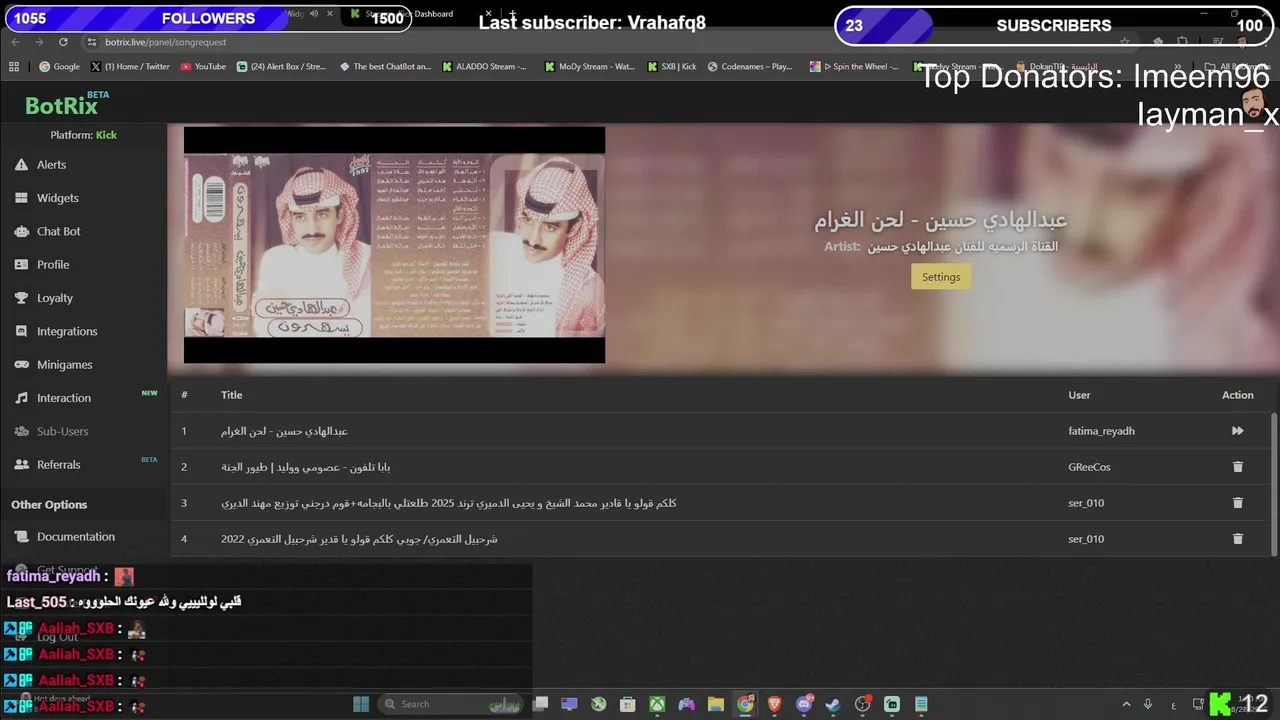Click the username fatima_reyadh in the table
Image resolution: width=1280 pixels, height=720 pixels.
pos(1101,431)
